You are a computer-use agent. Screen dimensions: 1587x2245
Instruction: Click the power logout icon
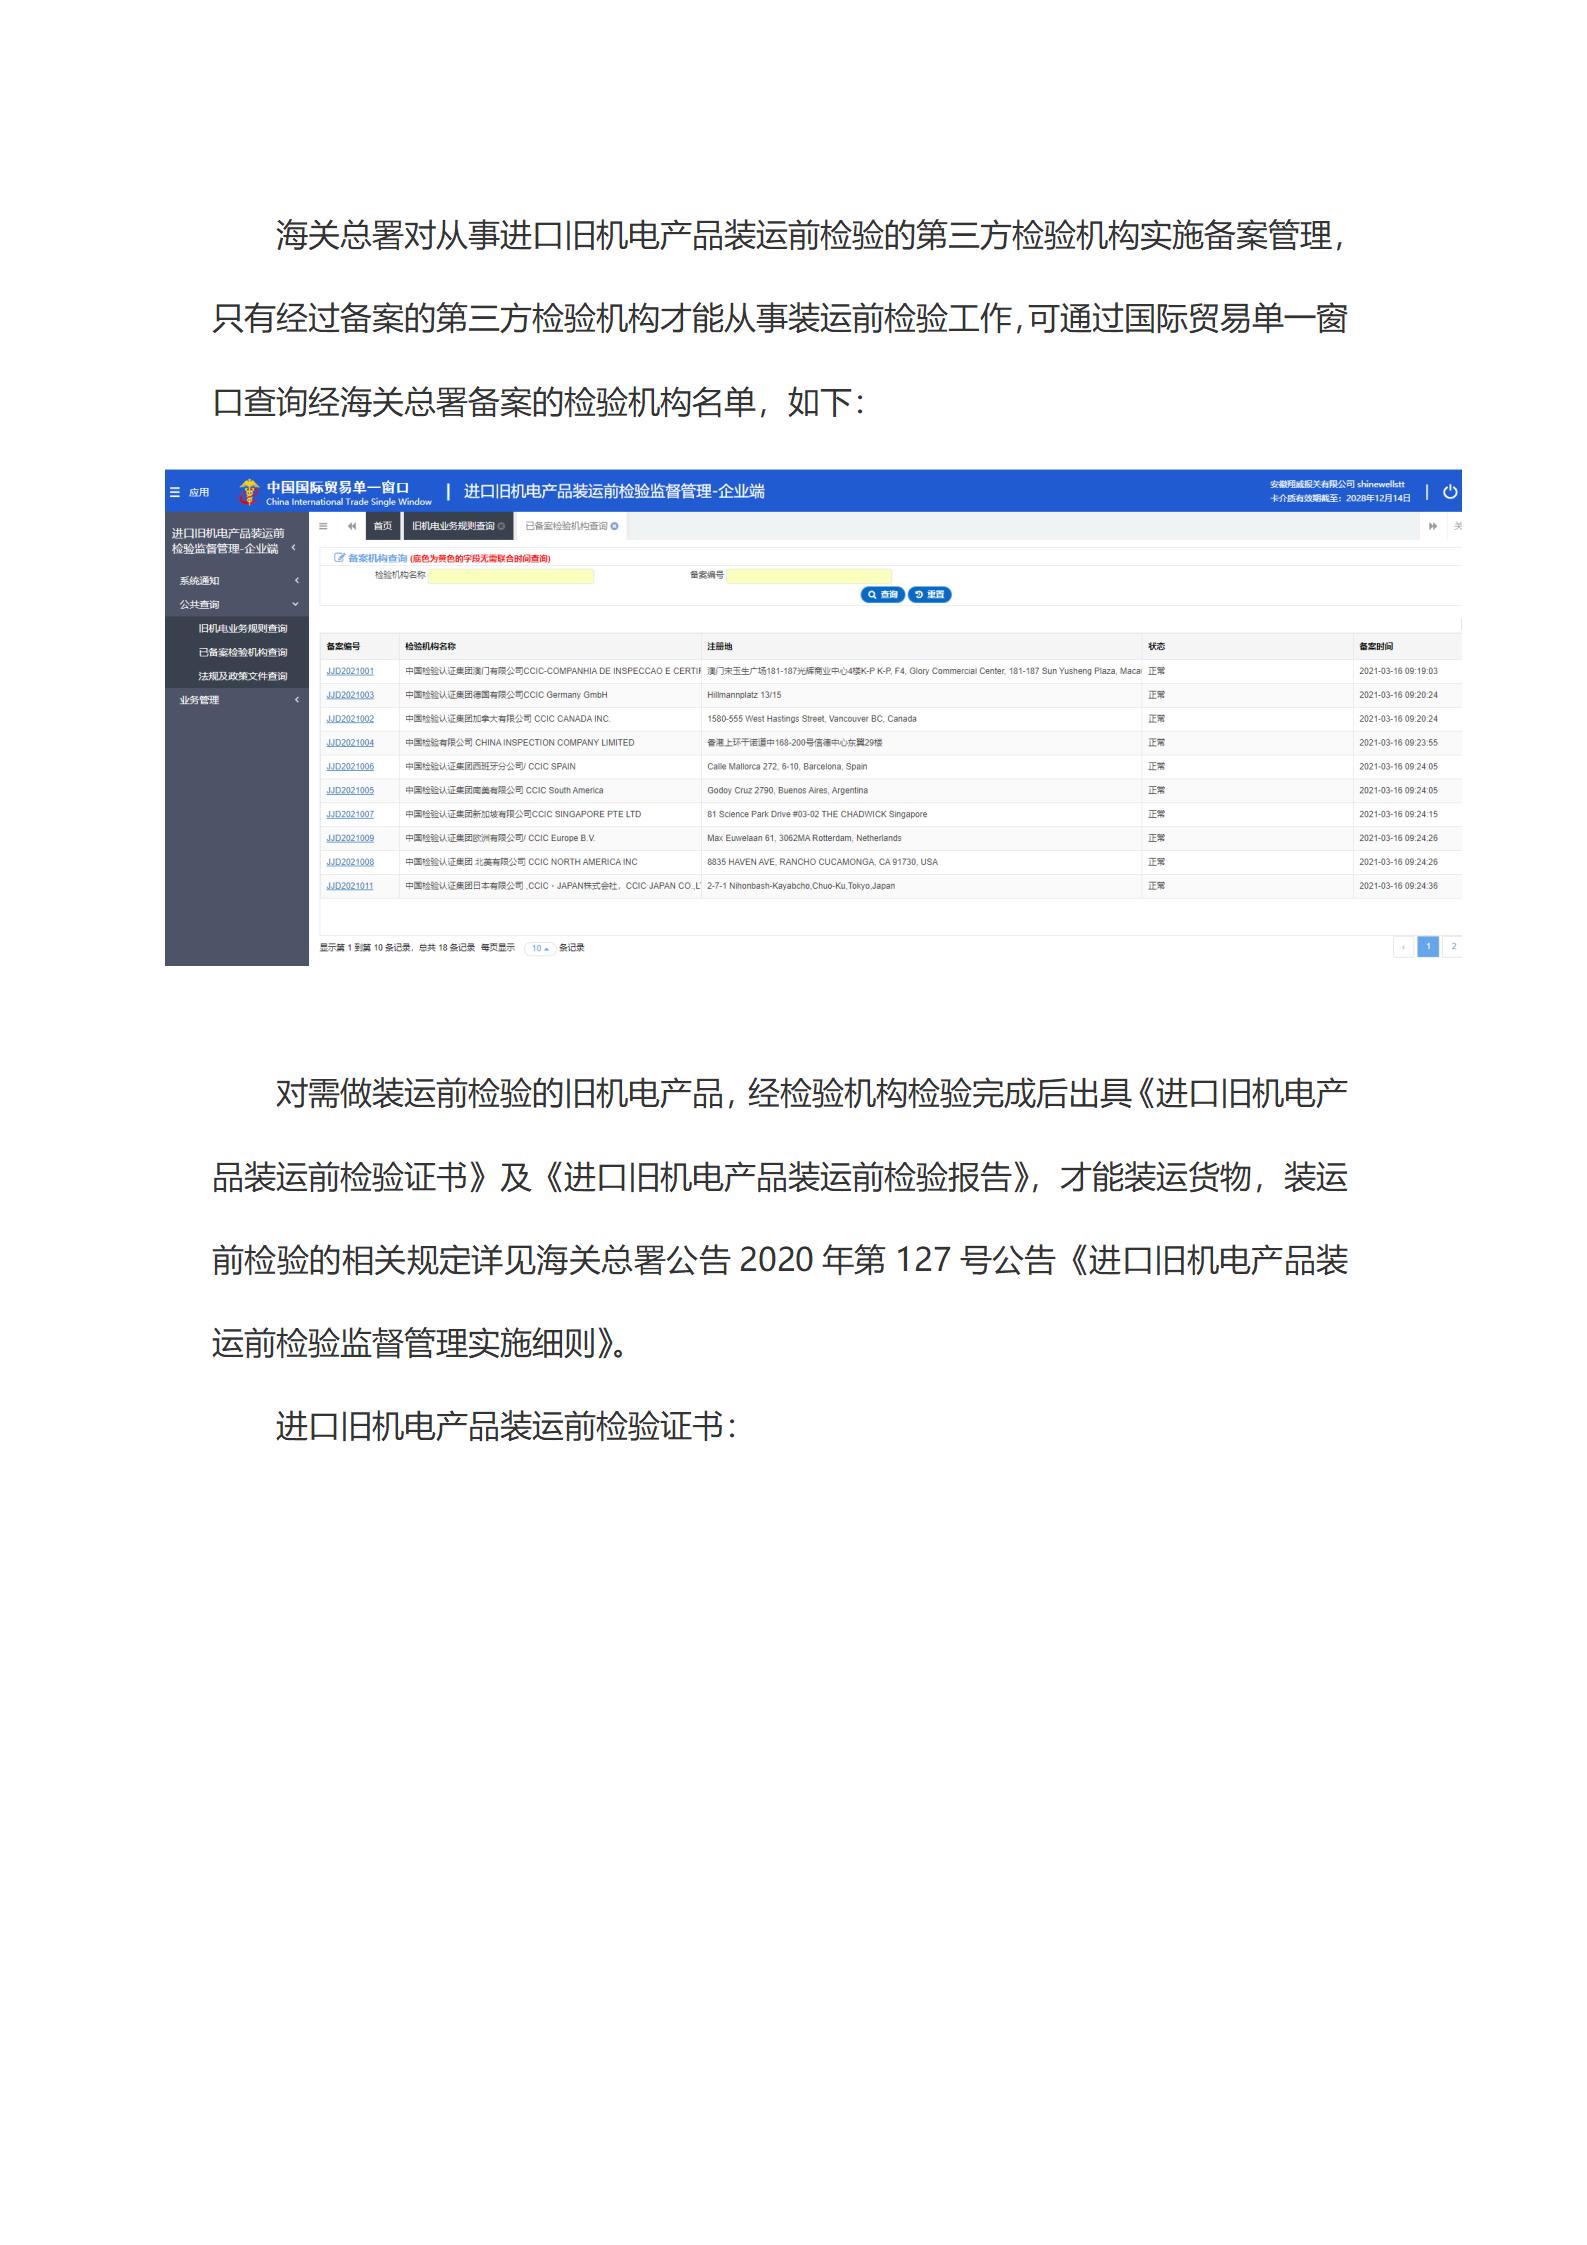[1450, 491]
